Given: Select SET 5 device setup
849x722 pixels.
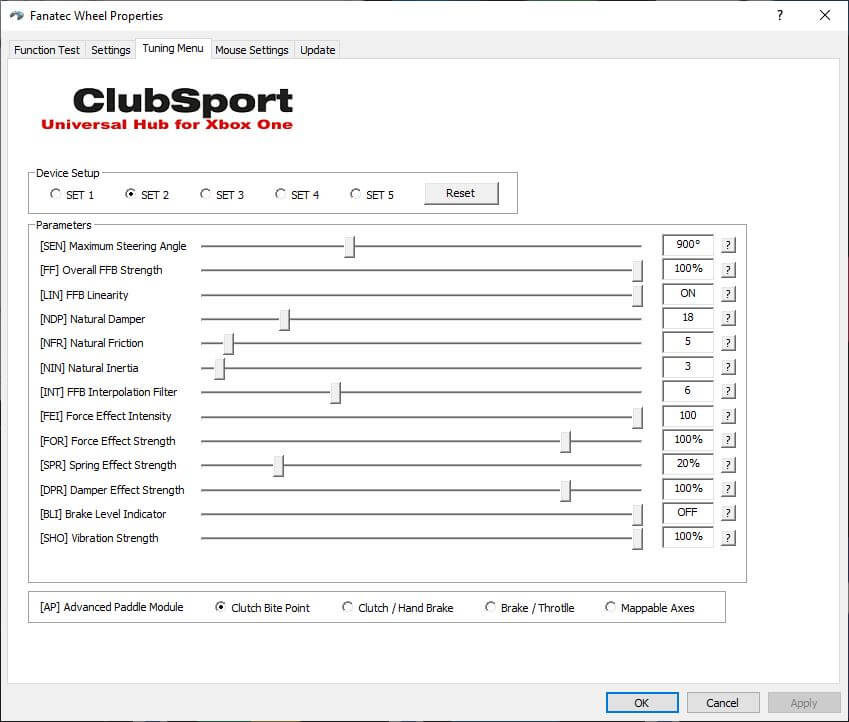Looking at the screenshot, I should 372,194.
